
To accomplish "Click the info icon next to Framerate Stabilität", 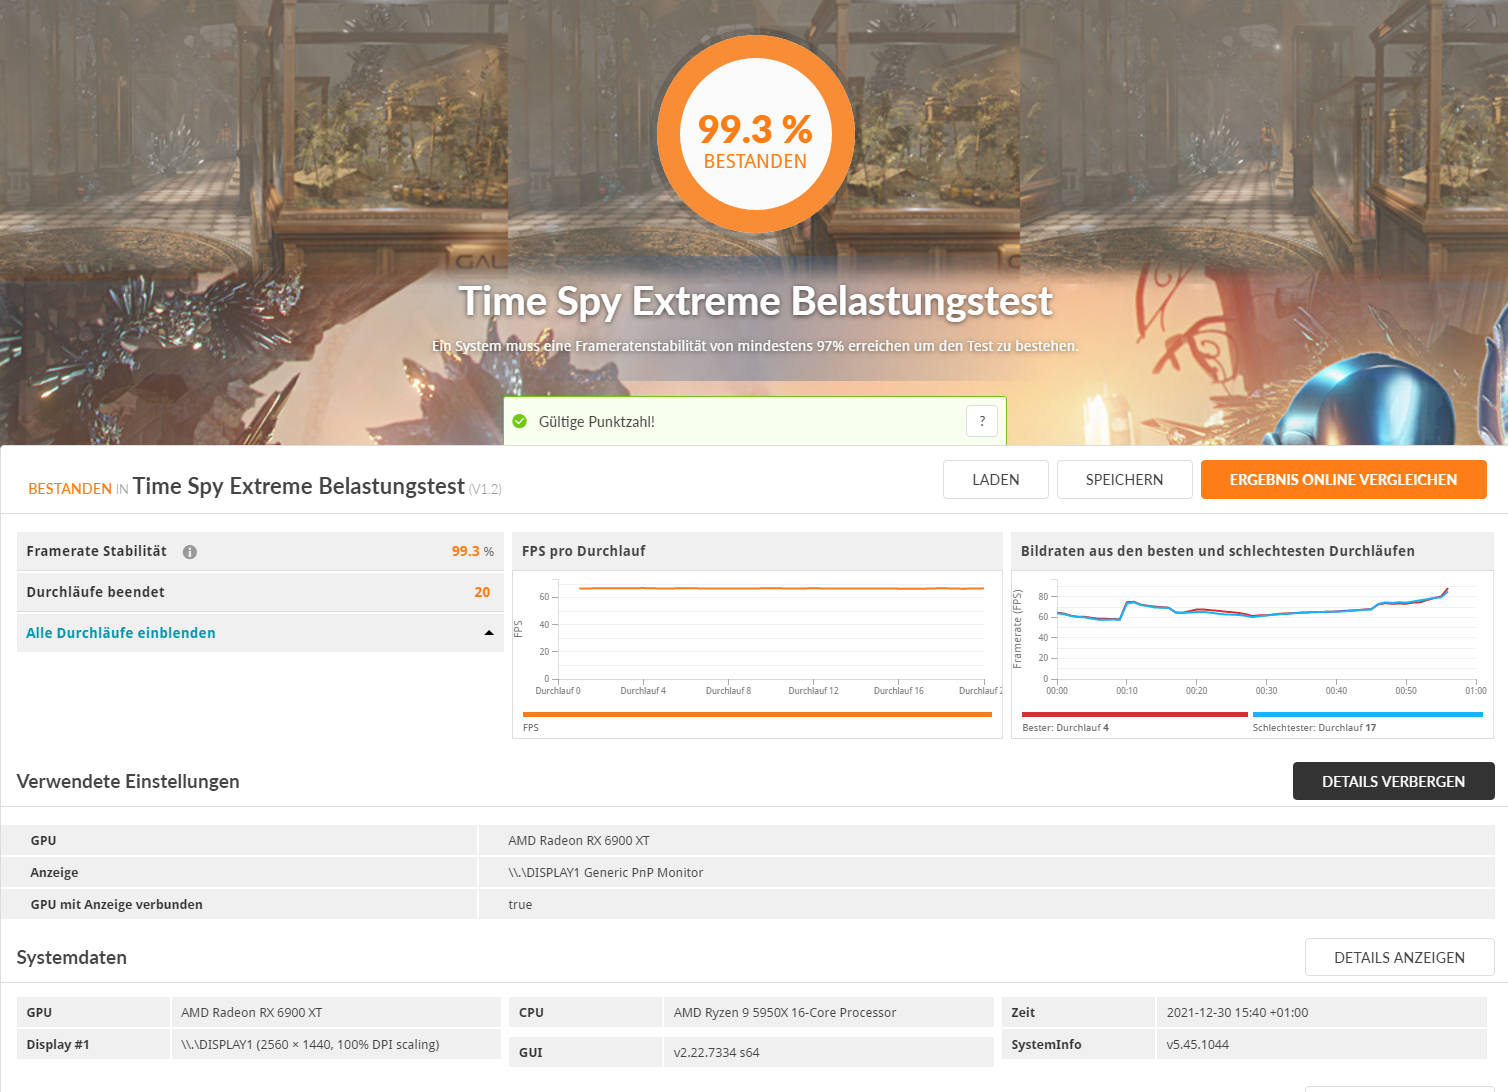I will [x=190, y=552].
